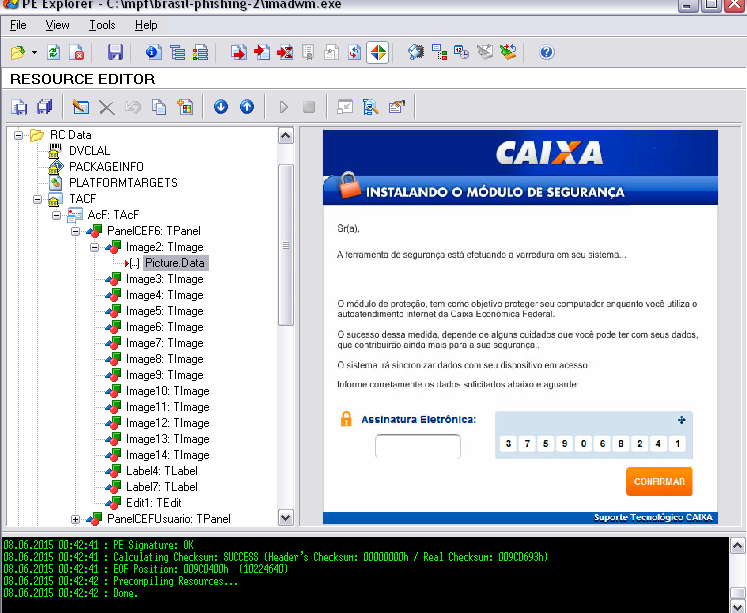Save the file with the floppy disk icon

[x=115, y=52]
